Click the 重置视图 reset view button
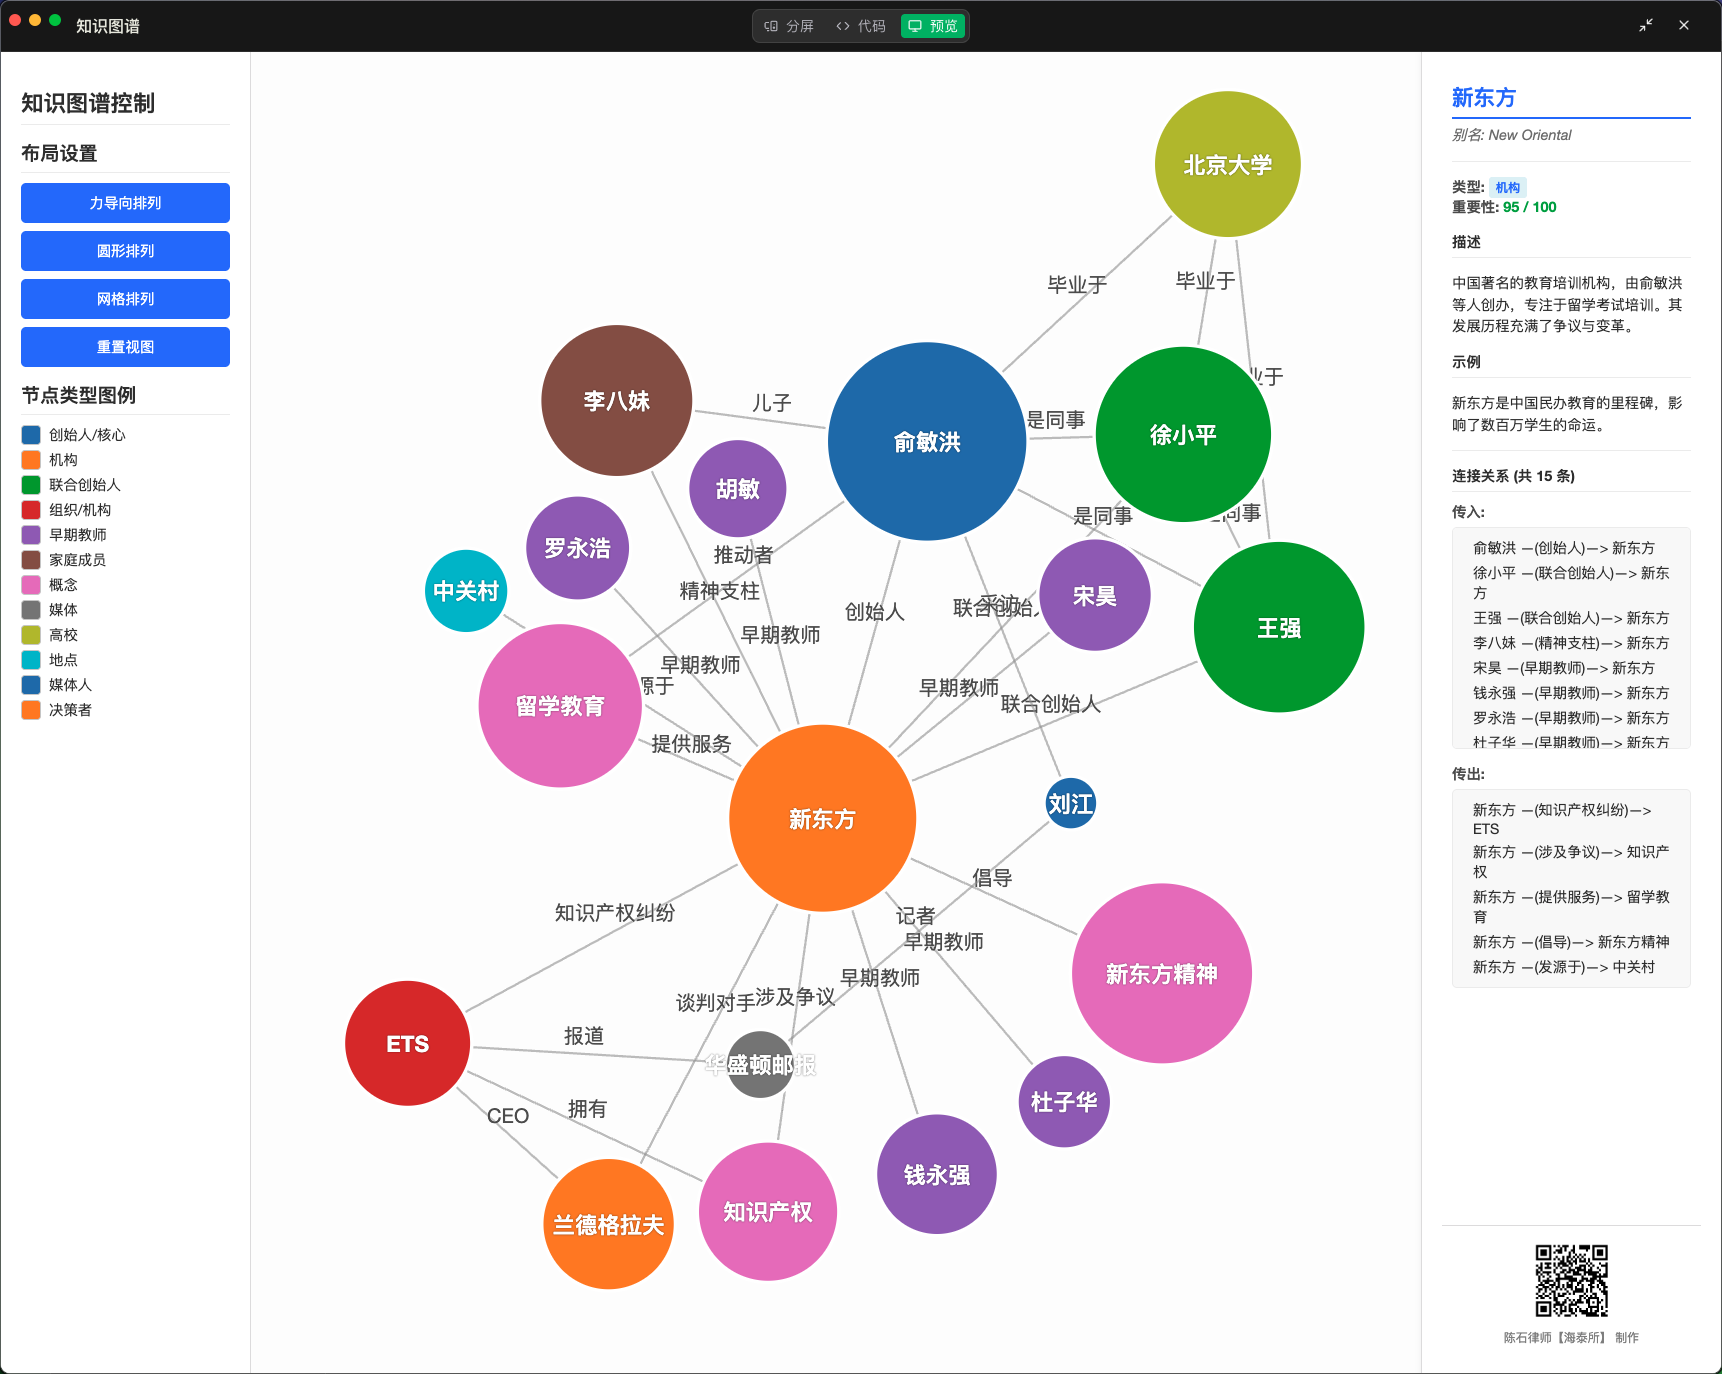The width and height of the screenshot is (1722, 1374). coord(125,347)
